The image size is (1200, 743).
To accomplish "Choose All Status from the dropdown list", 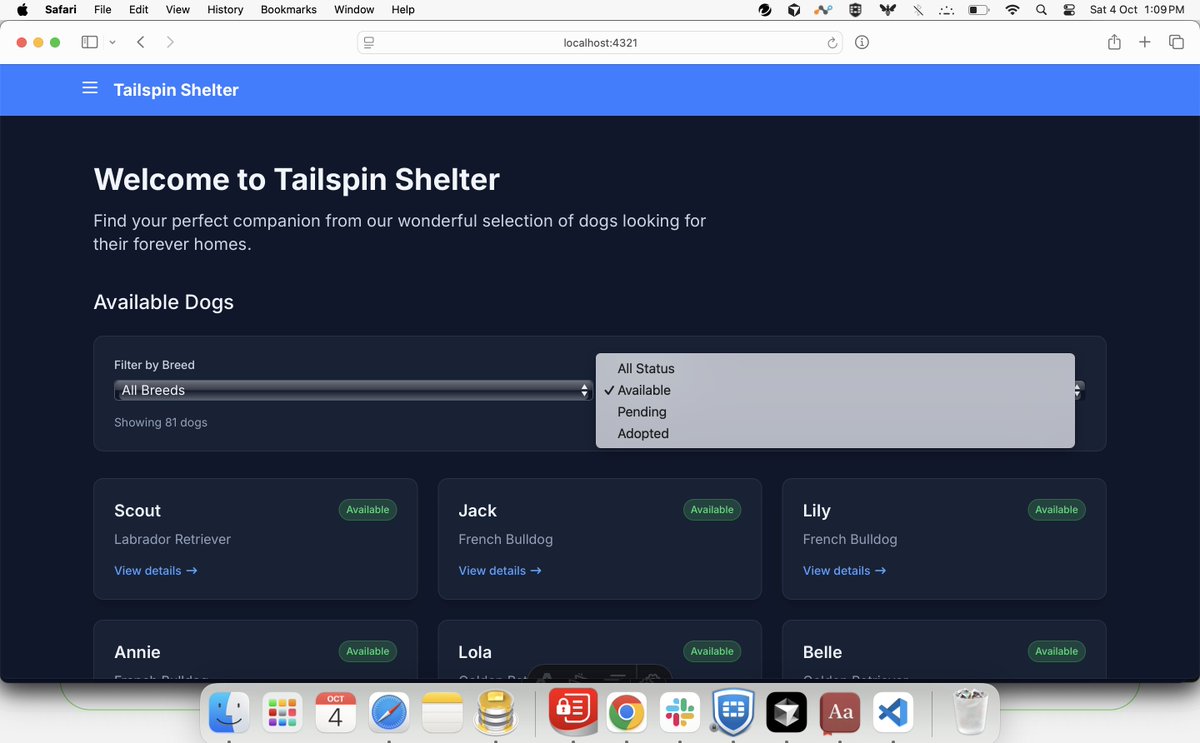I will click(x=835, y=368).
